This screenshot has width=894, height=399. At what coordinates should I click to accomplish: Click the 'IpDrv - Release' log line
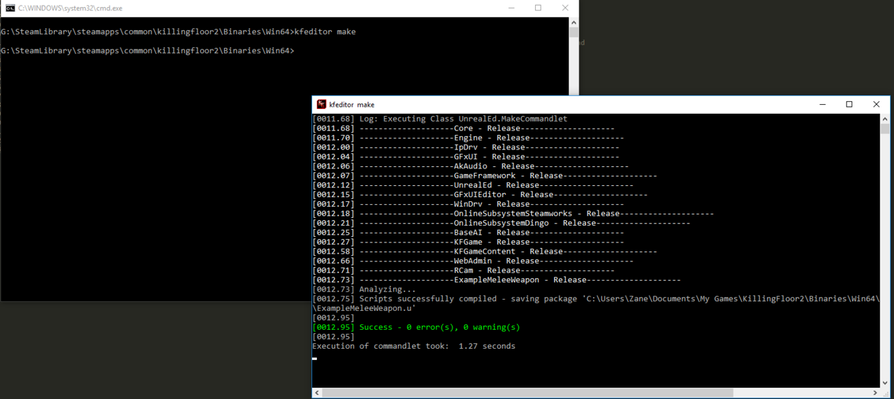(x=466, y=147)
